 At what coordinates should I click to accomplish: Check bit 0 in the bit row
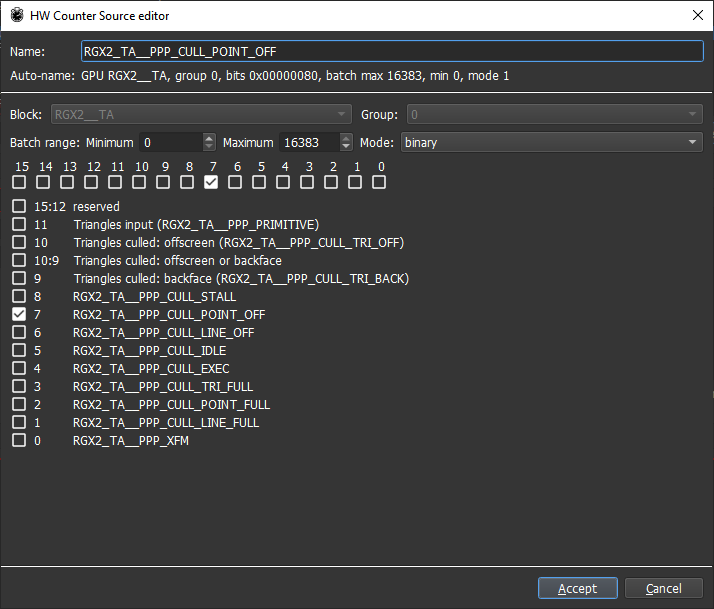(x=379, y=182)
